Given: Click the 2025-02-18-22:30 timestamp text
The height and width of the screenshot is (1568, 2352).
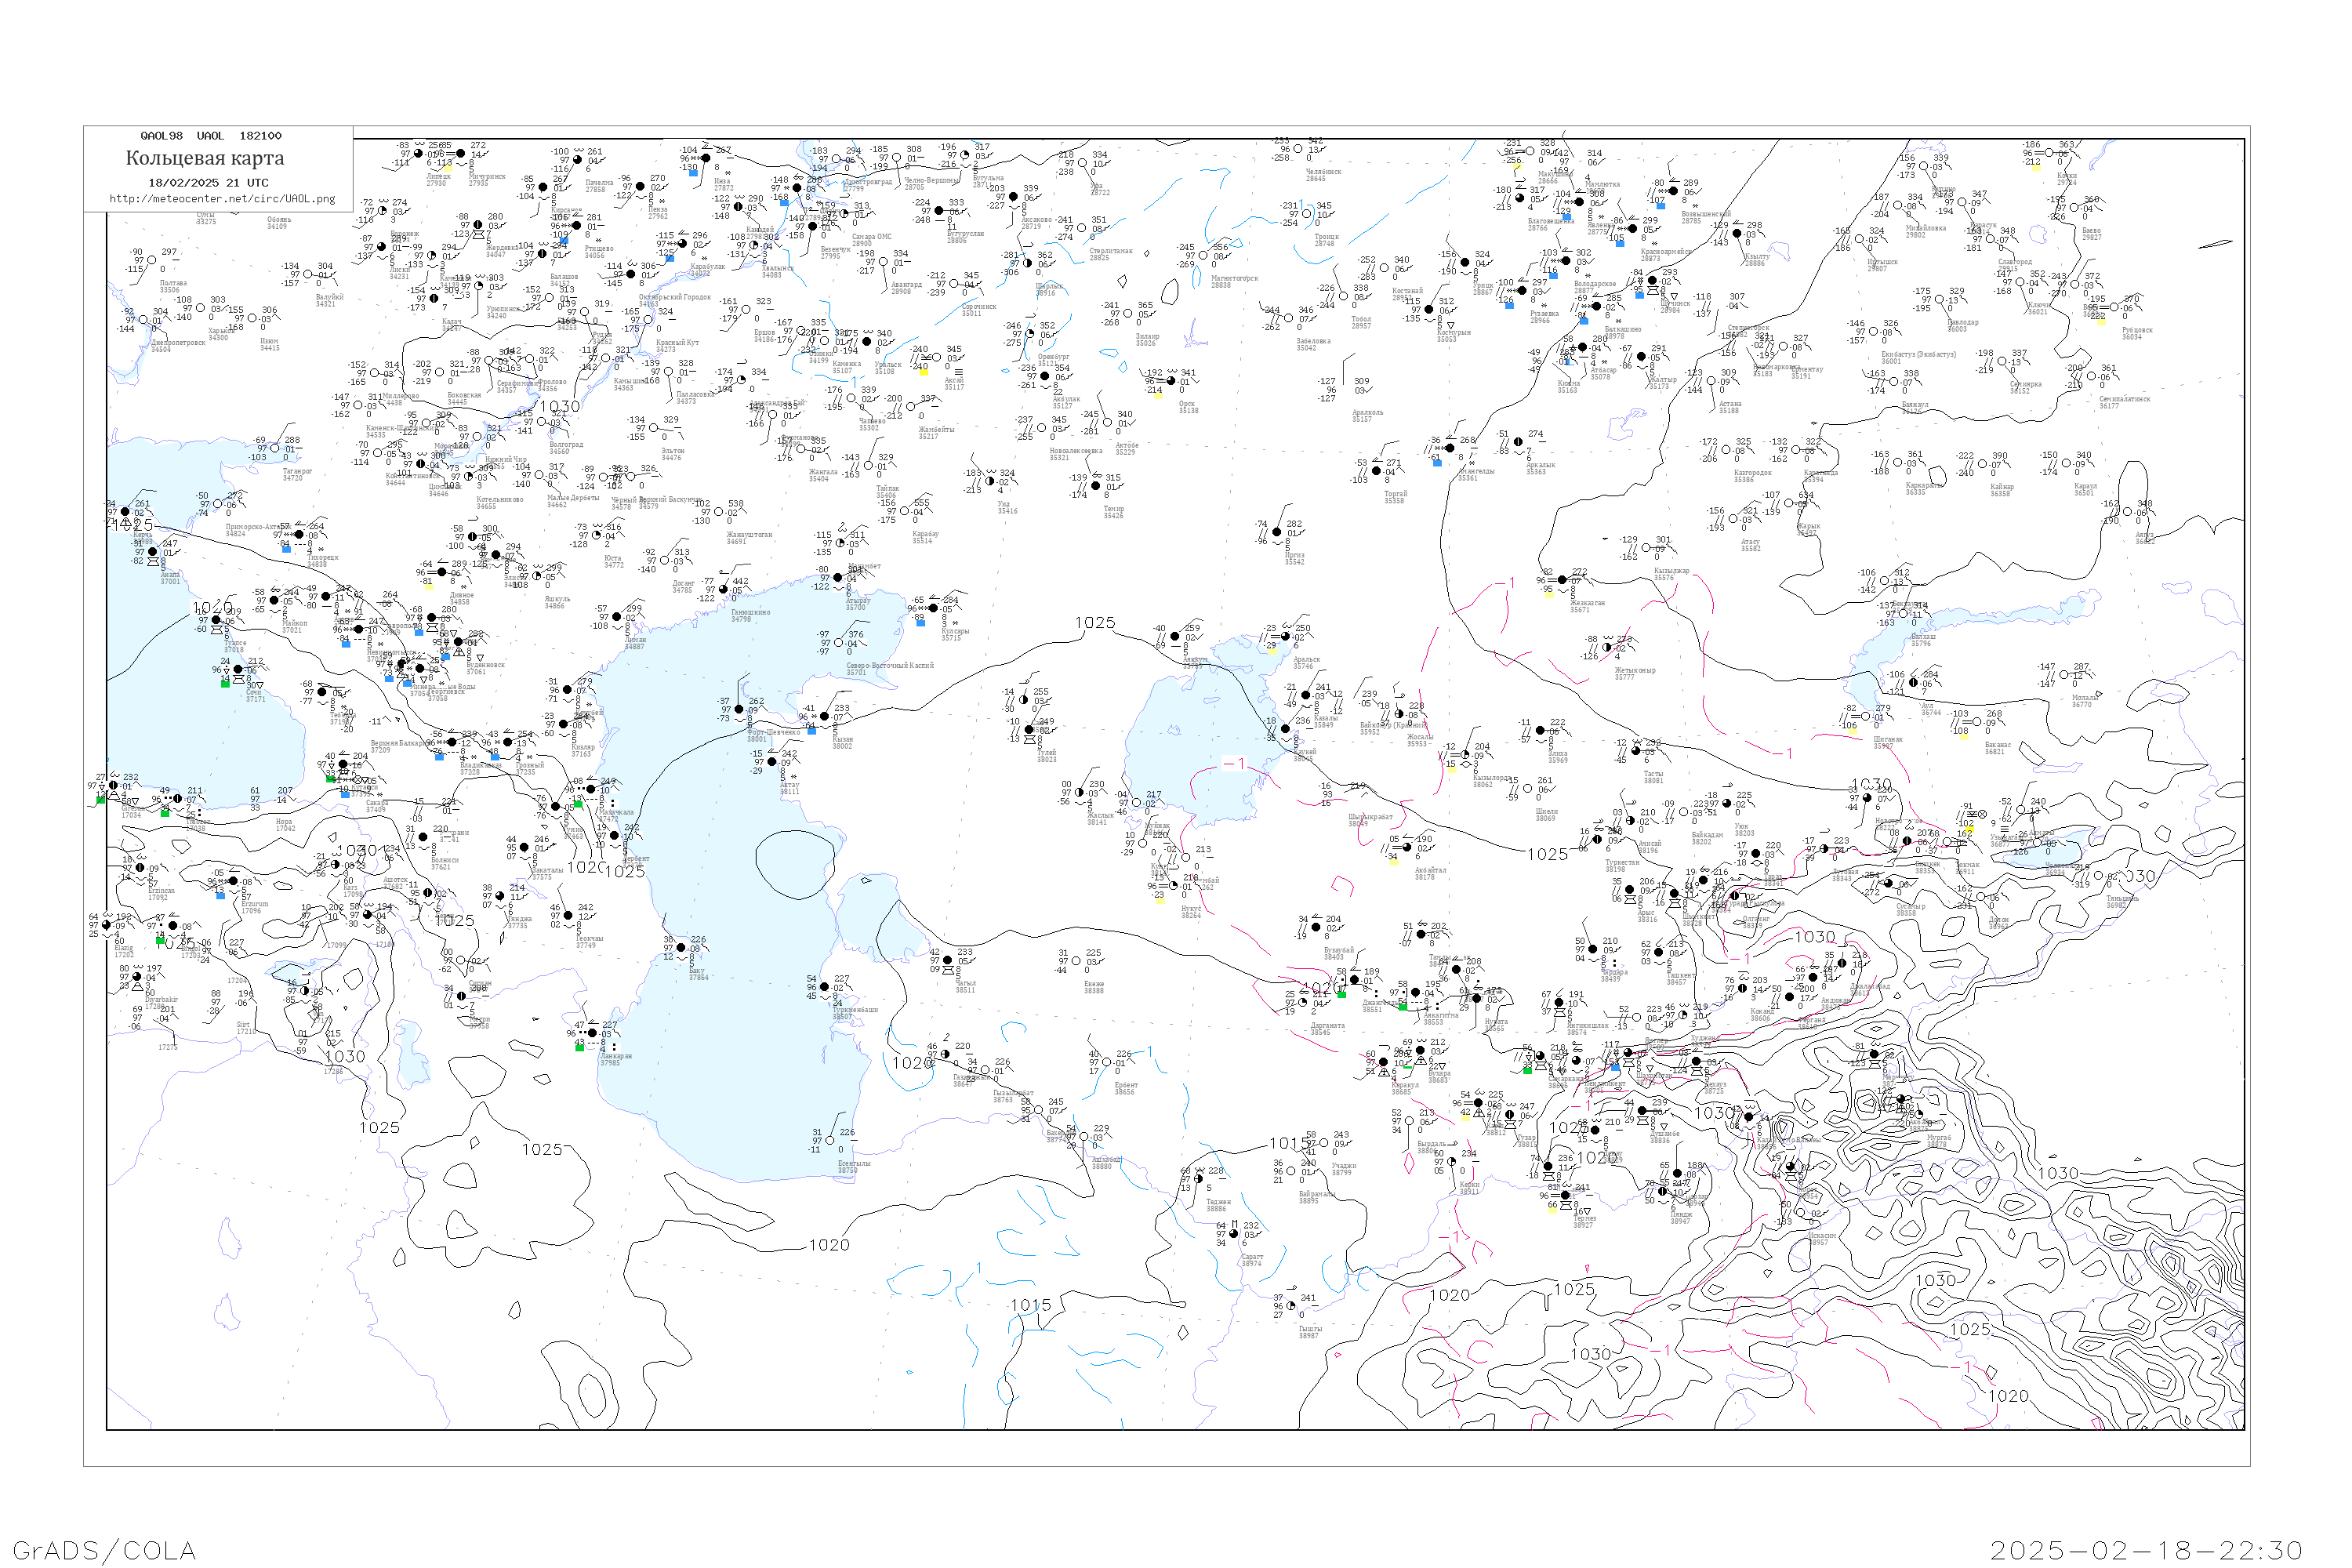Looking at the screenshot, I should (2146, 1549).
